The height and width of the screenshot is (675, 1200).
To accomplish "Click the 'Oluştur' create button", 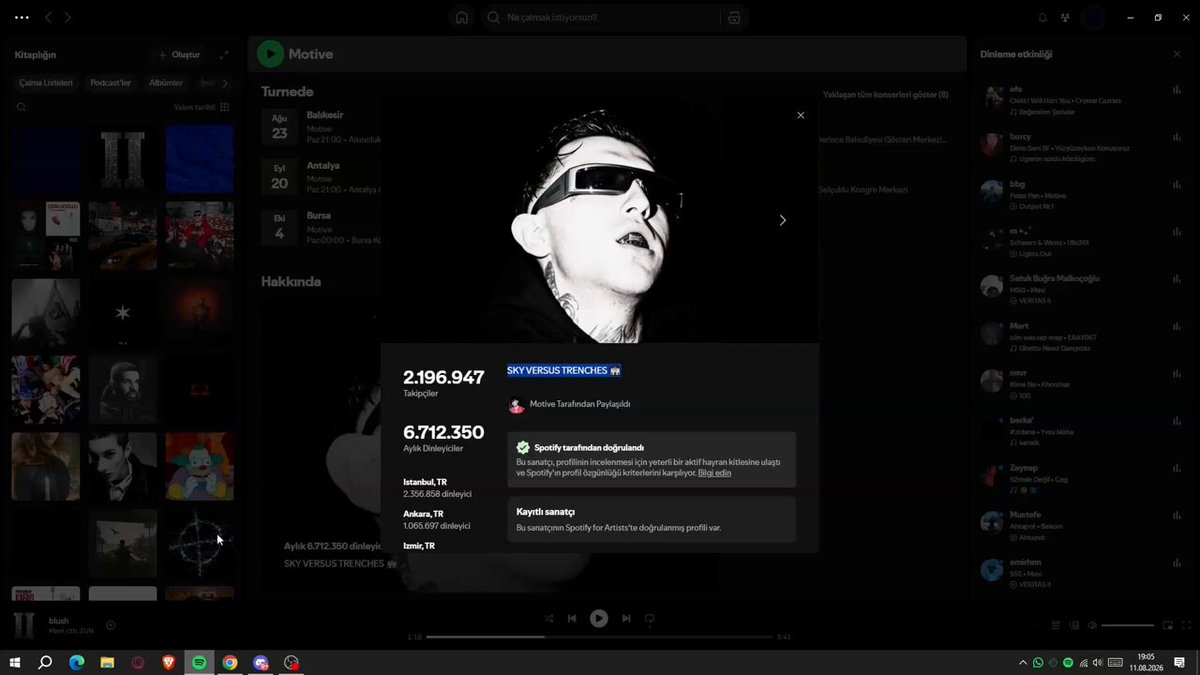I will click(179, 55).
